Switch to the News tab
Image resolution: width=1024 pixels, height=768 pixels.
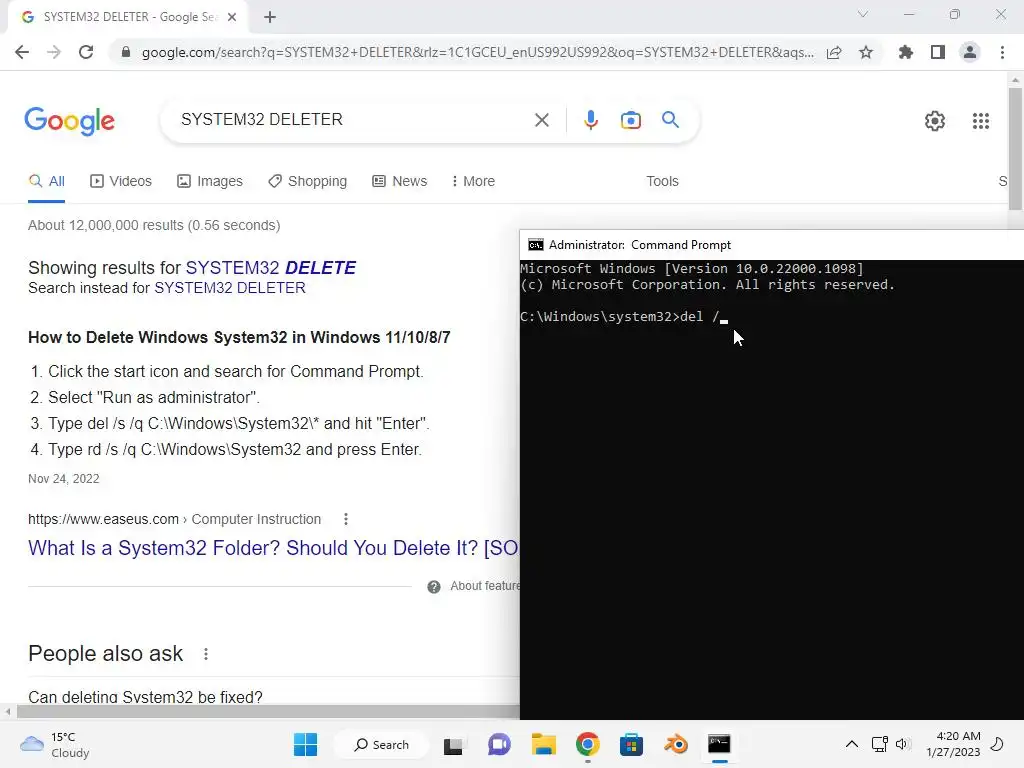tap(399, 181)
